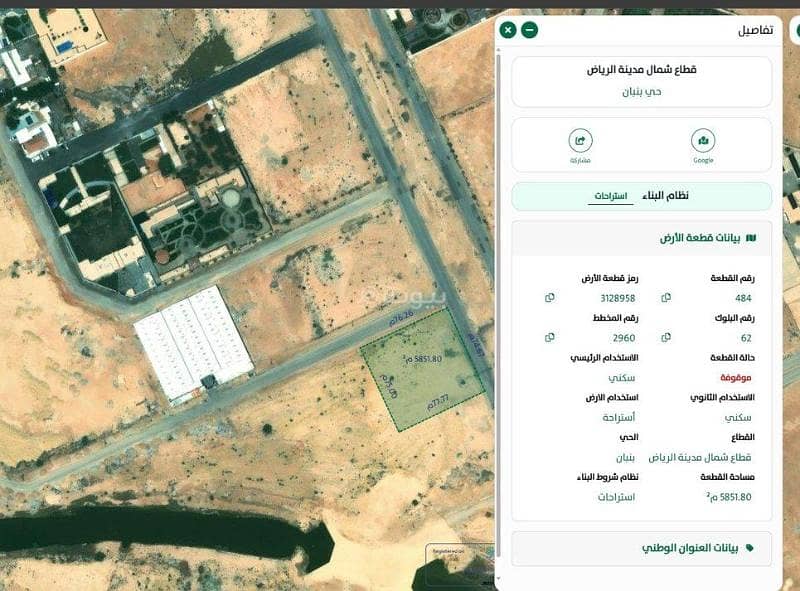This screenshot has height=591, width=800.
Task: Expand the بيانات العنوان الوطني section
Action: (641, 548)
